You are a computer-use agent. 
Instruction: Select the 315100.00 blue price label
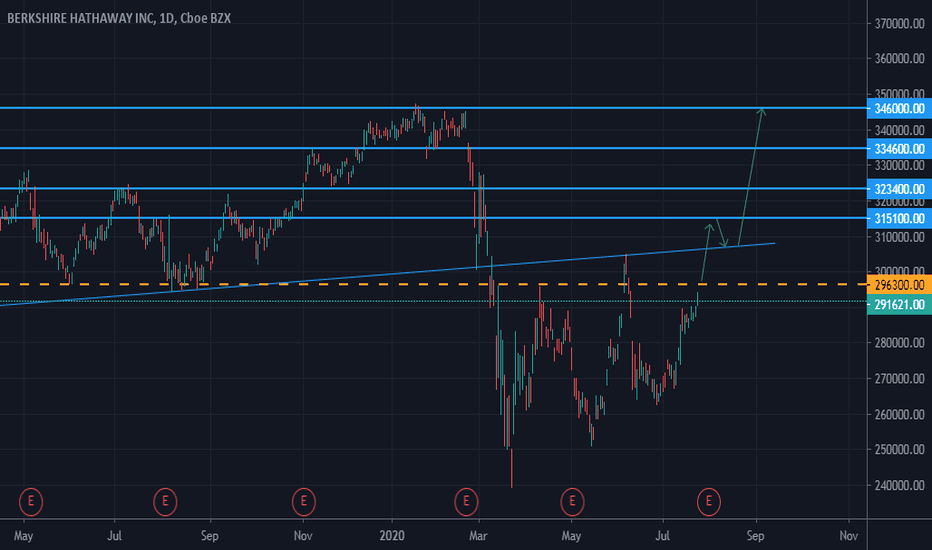899,218
